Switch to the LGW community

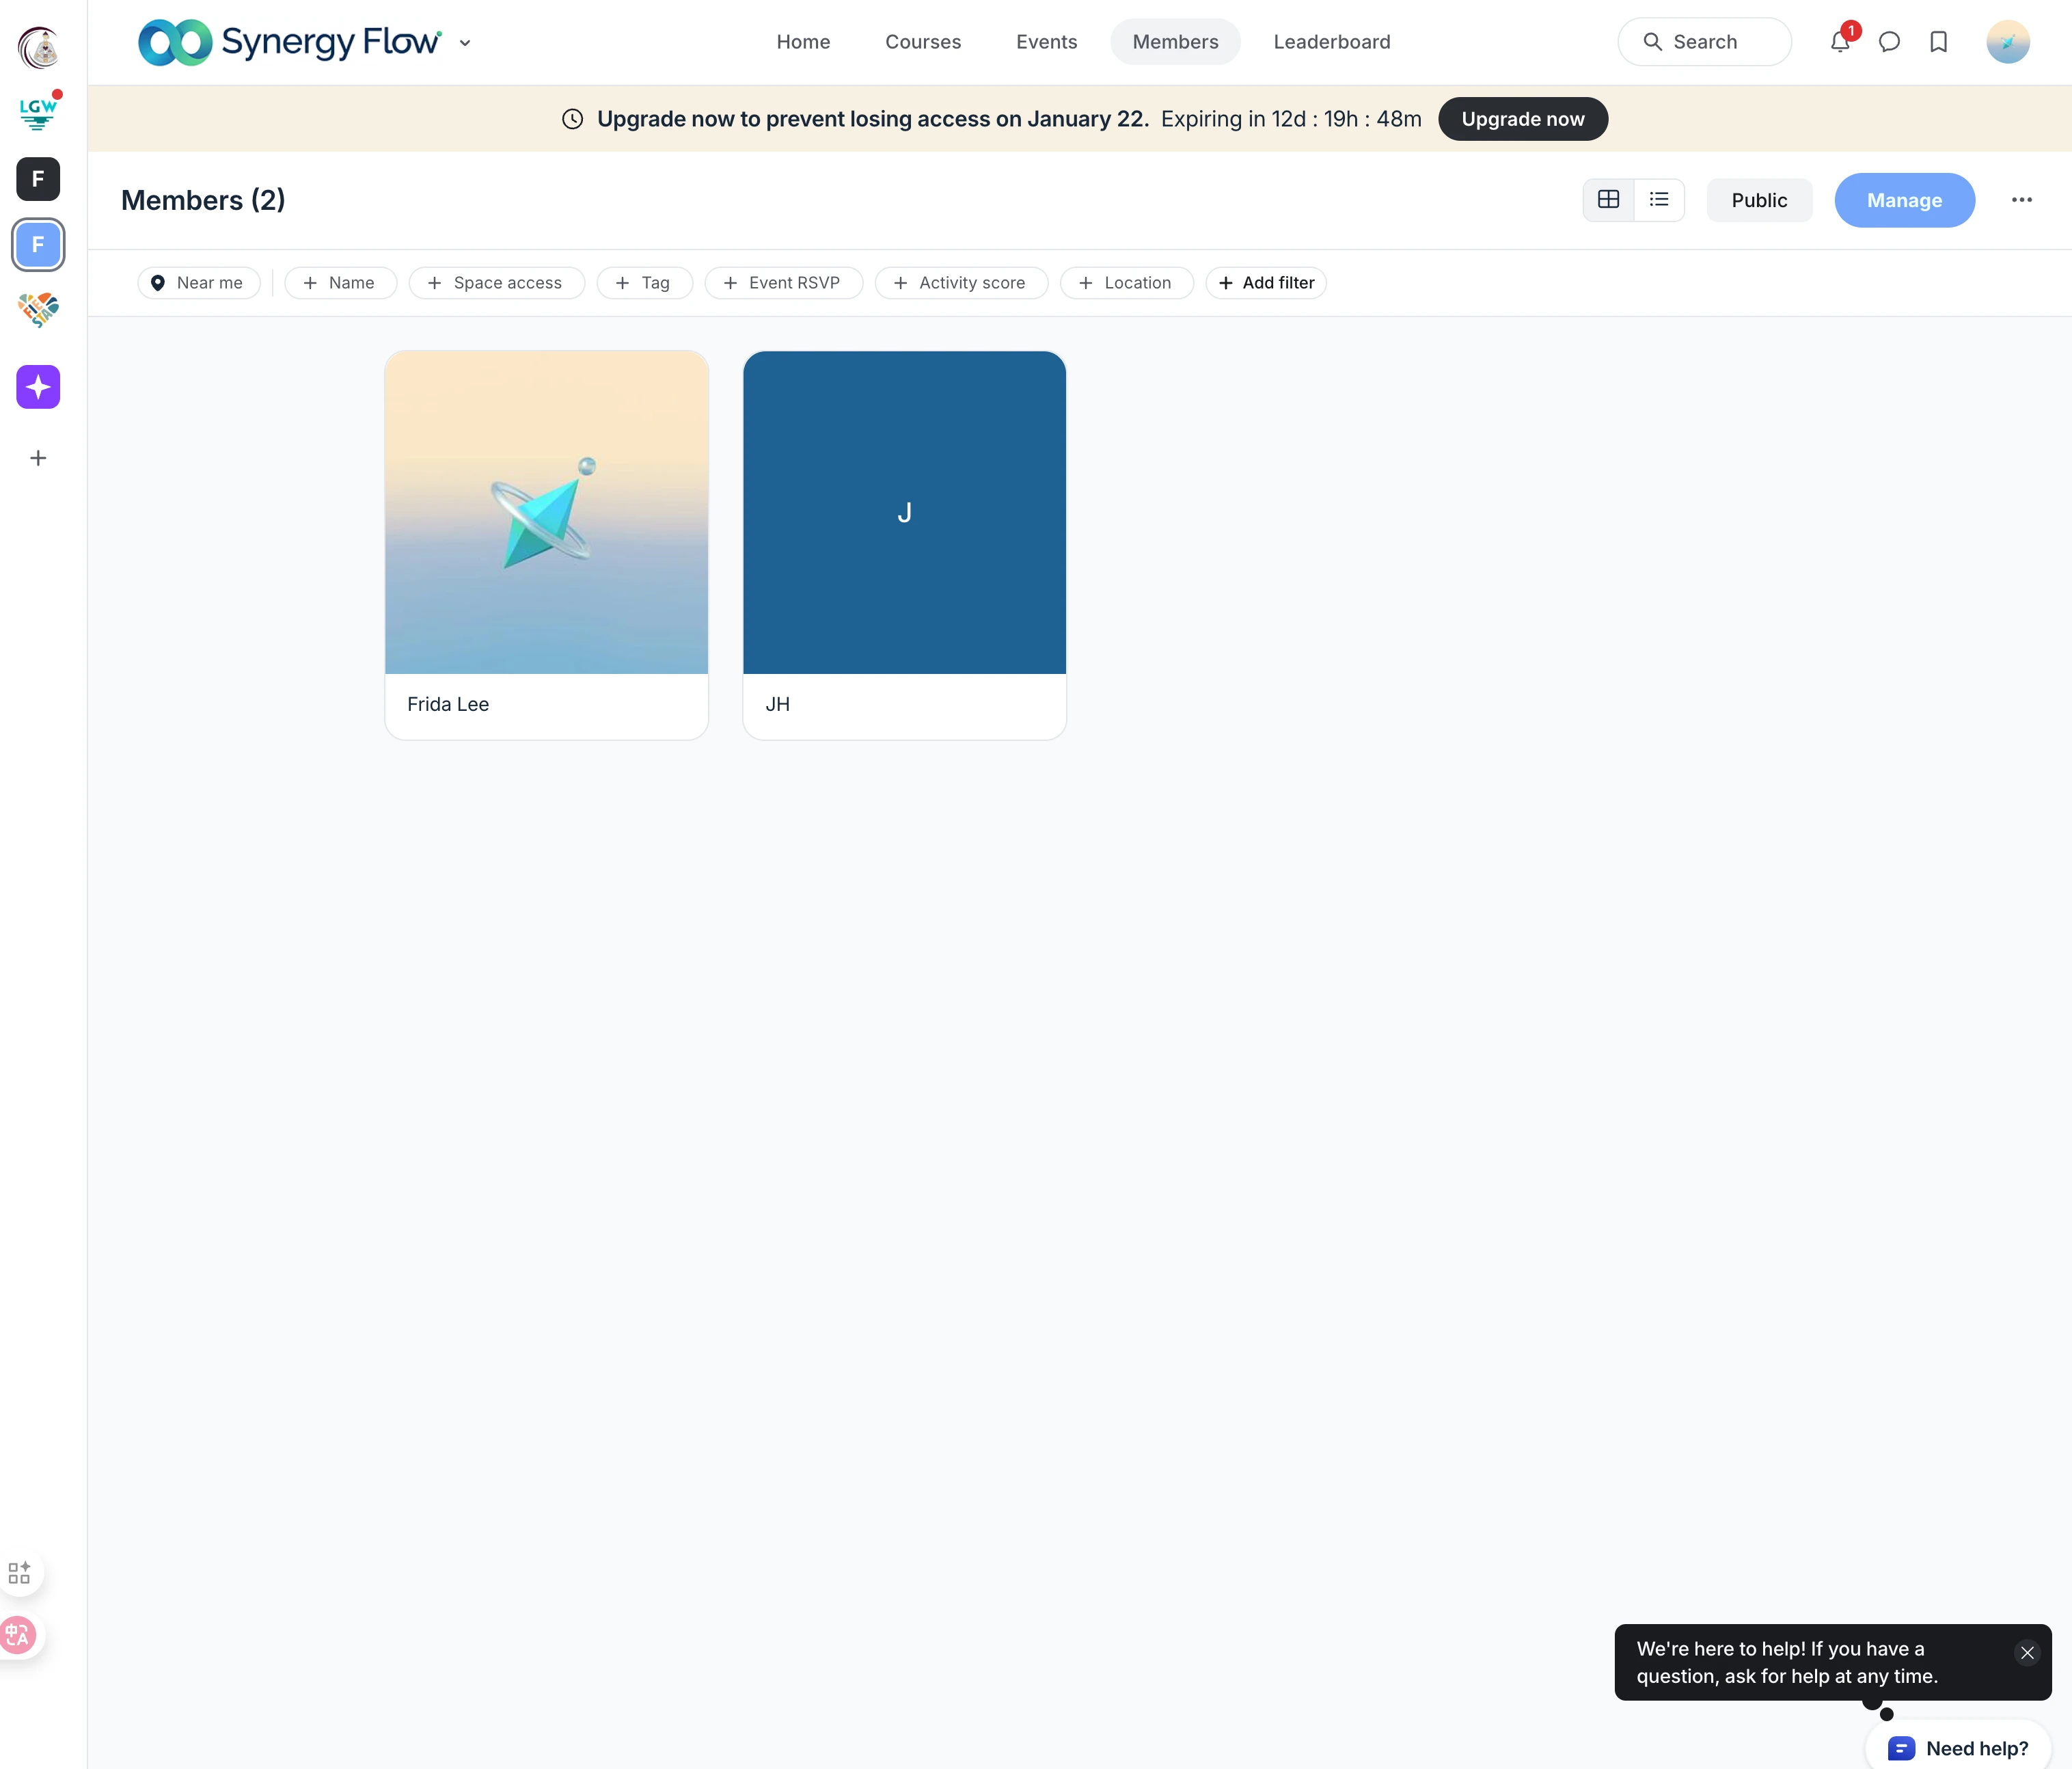pos(38,112)
